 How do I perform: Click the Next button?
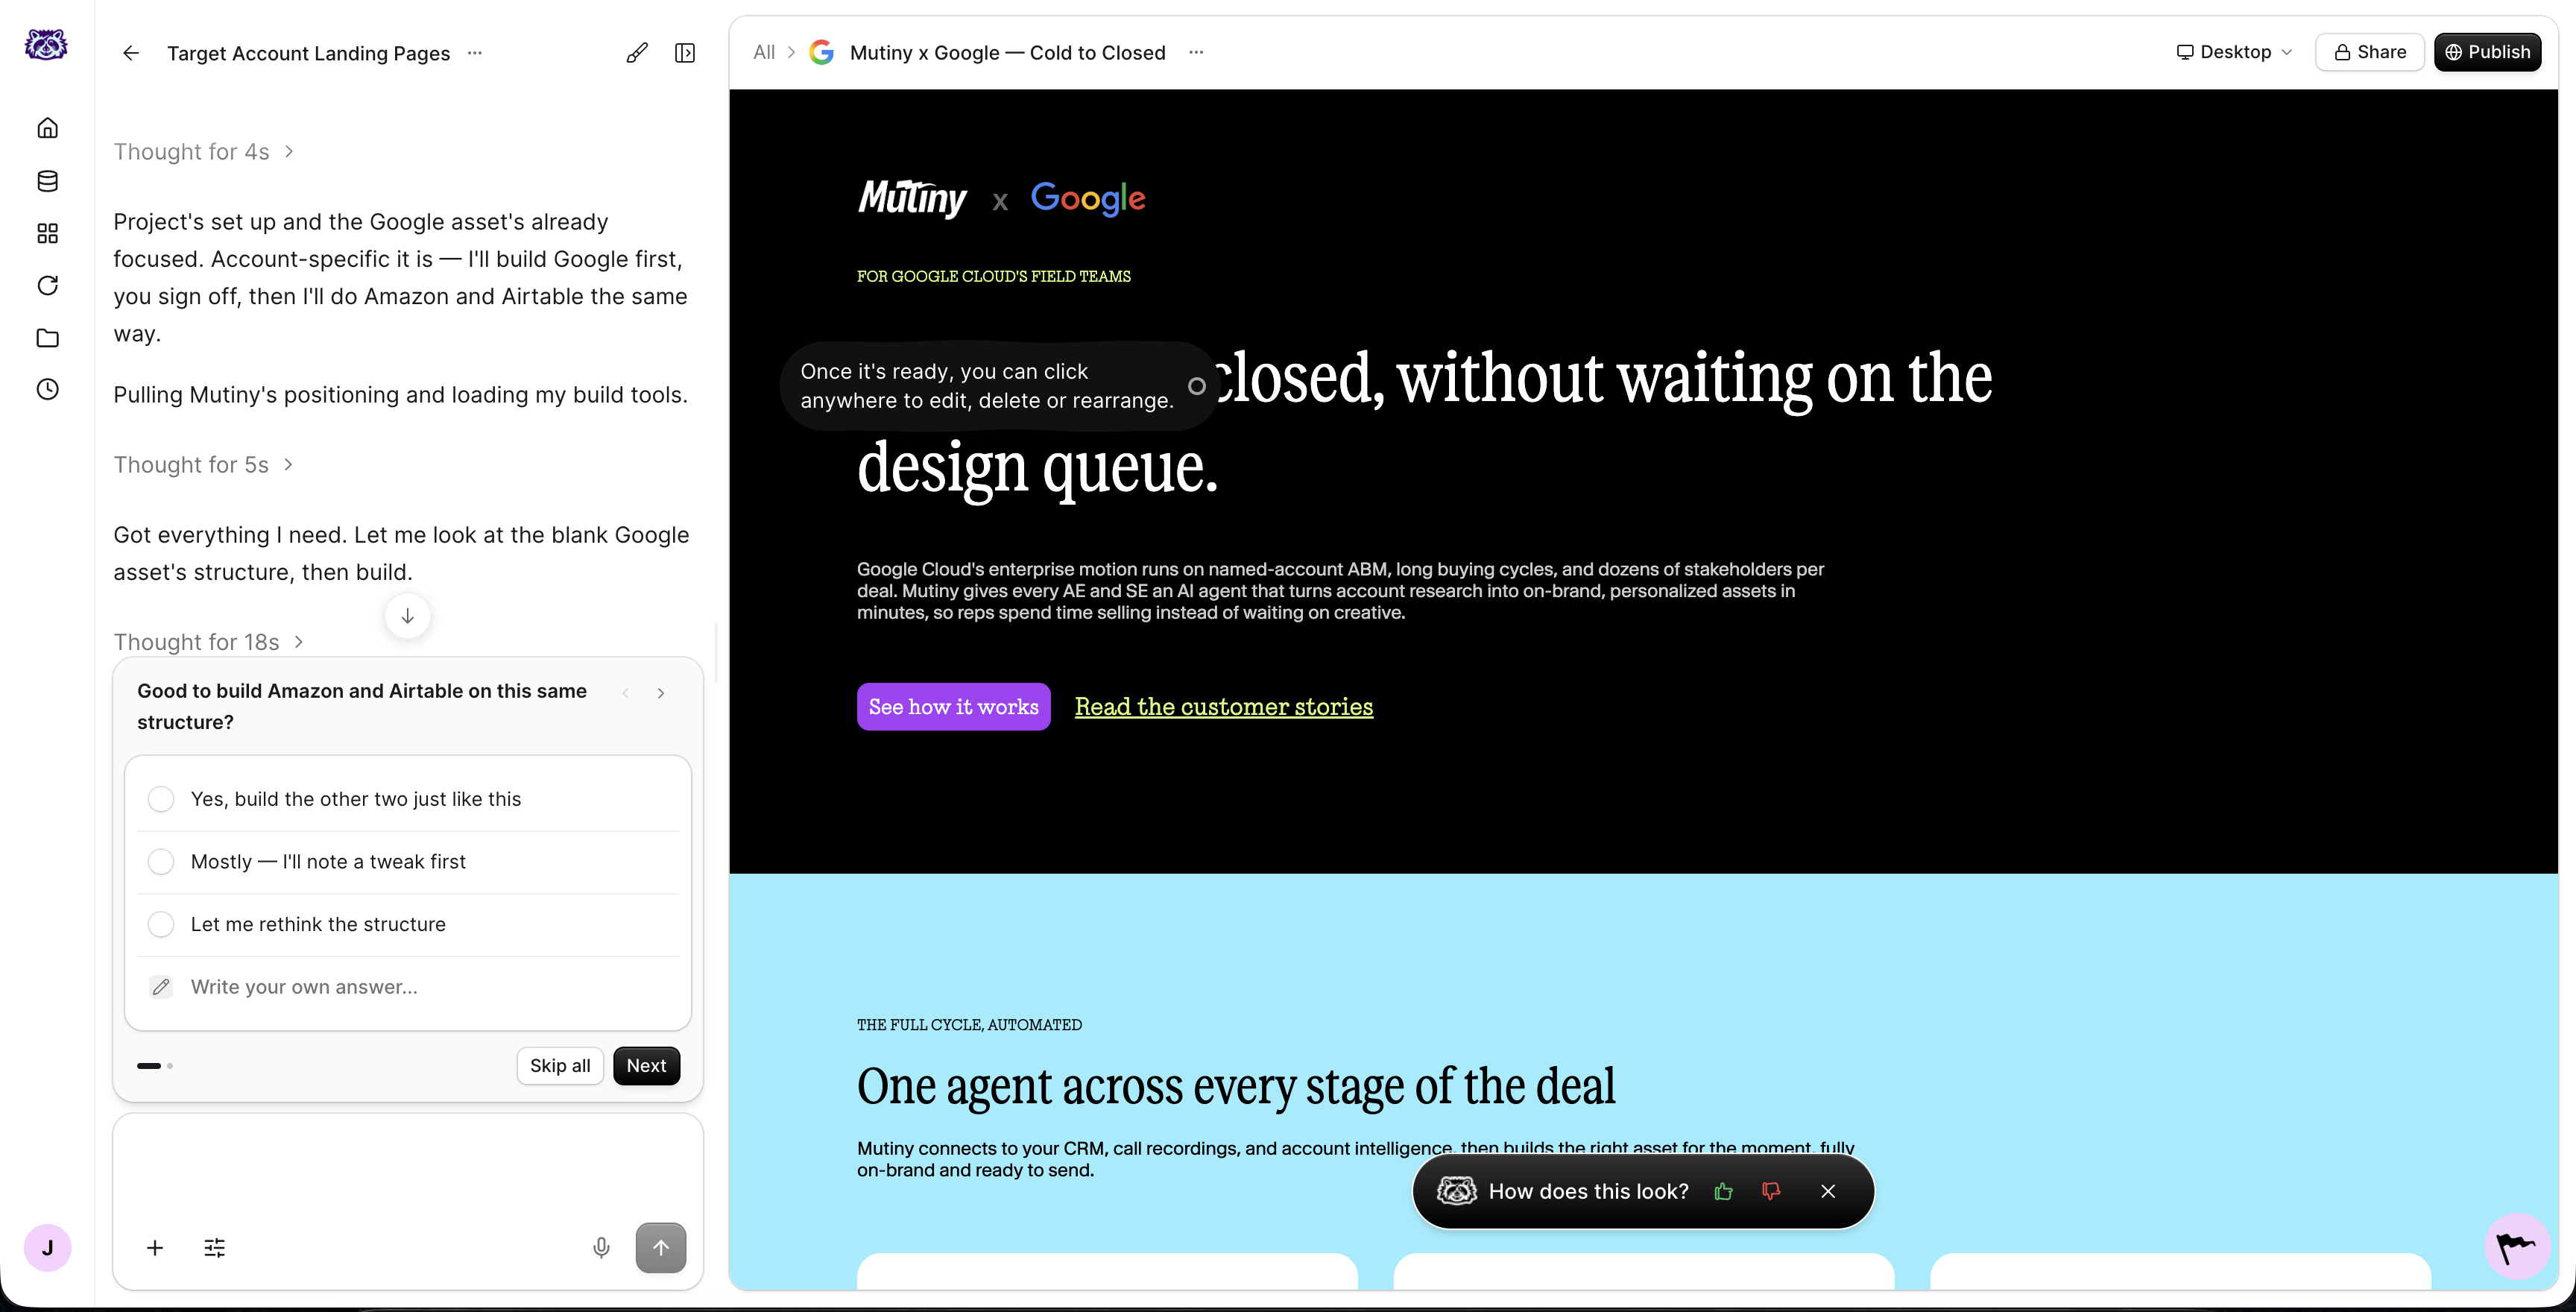pos(647,1066)
